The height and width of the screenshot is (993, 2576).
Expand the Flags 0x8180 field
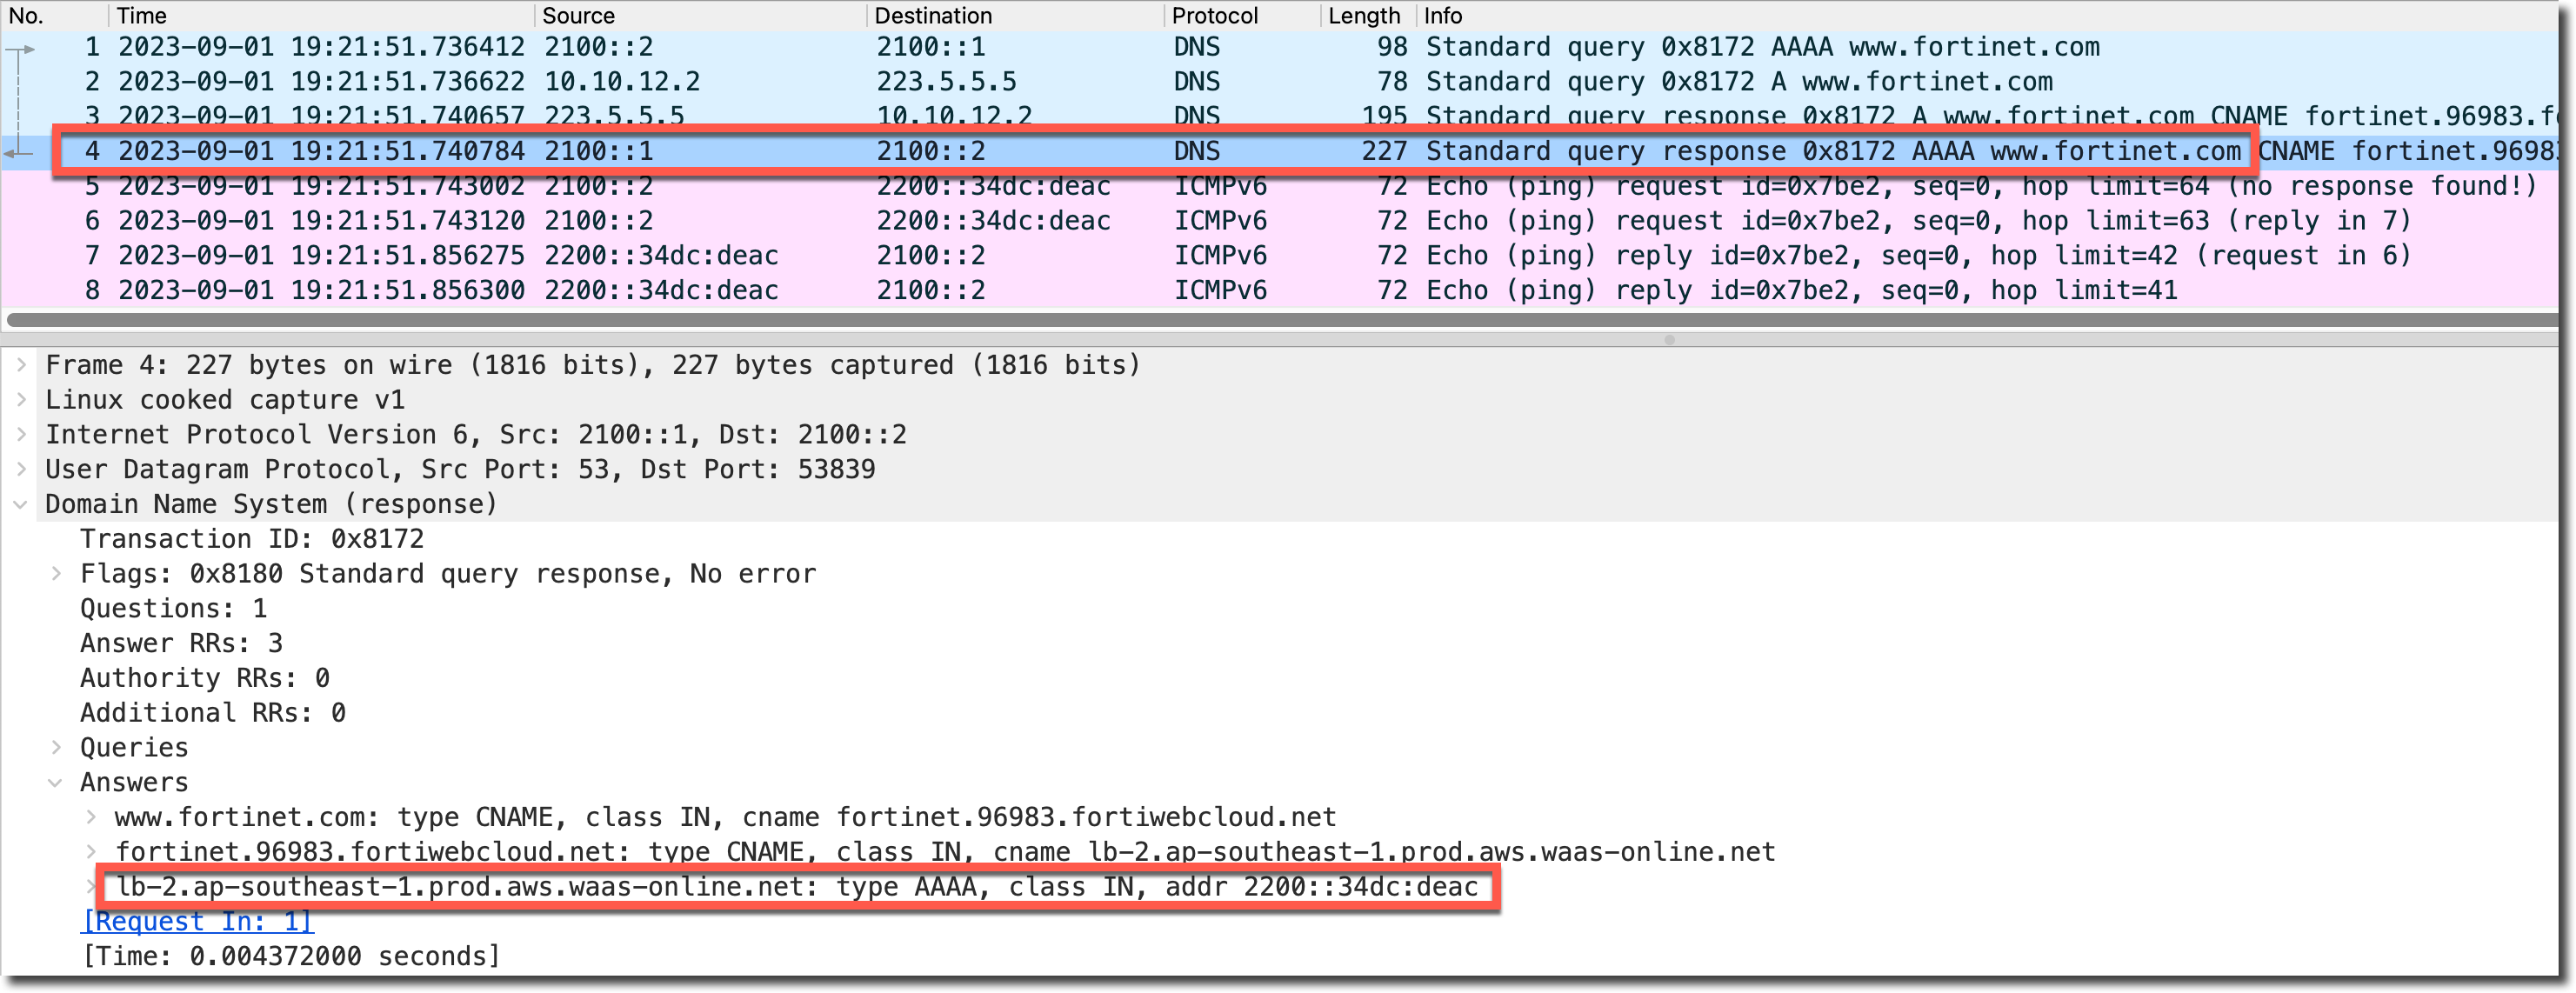pos(56,574)
